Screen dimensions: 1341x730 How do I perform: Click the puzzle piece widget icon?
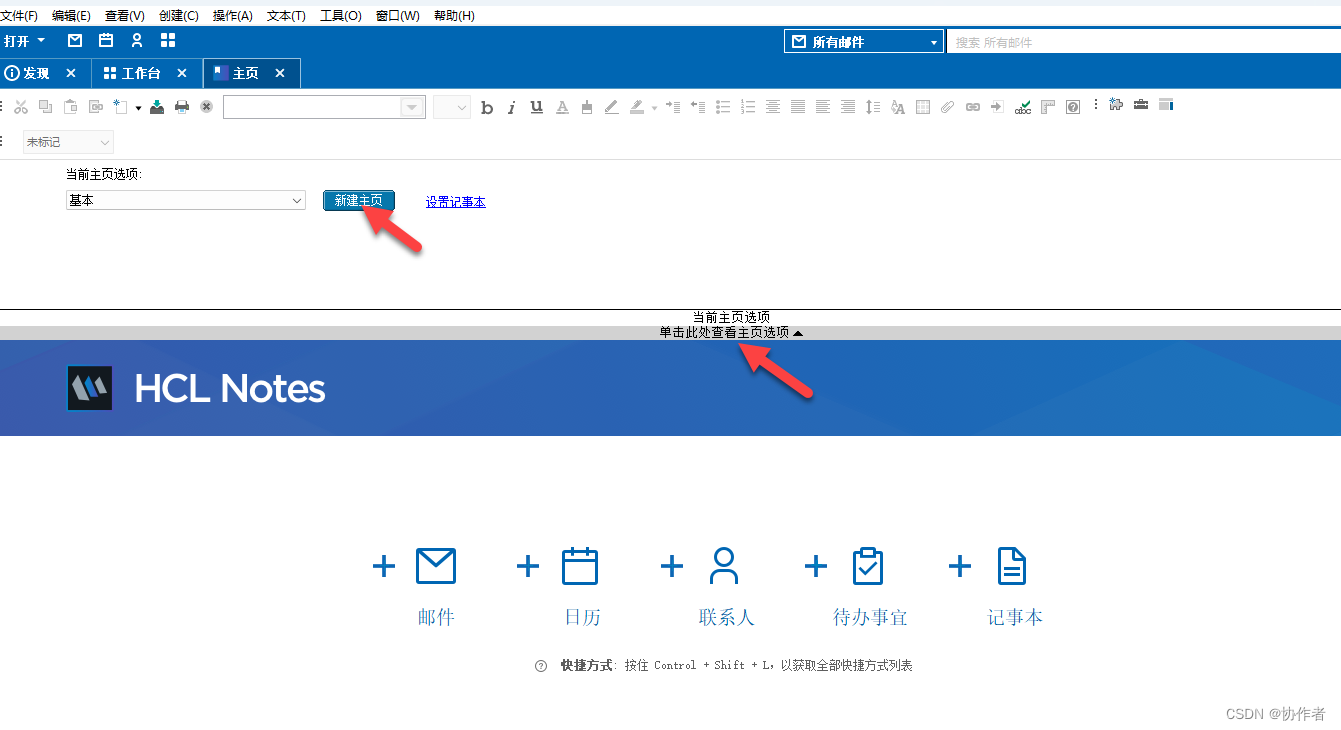pos(1115,104)
